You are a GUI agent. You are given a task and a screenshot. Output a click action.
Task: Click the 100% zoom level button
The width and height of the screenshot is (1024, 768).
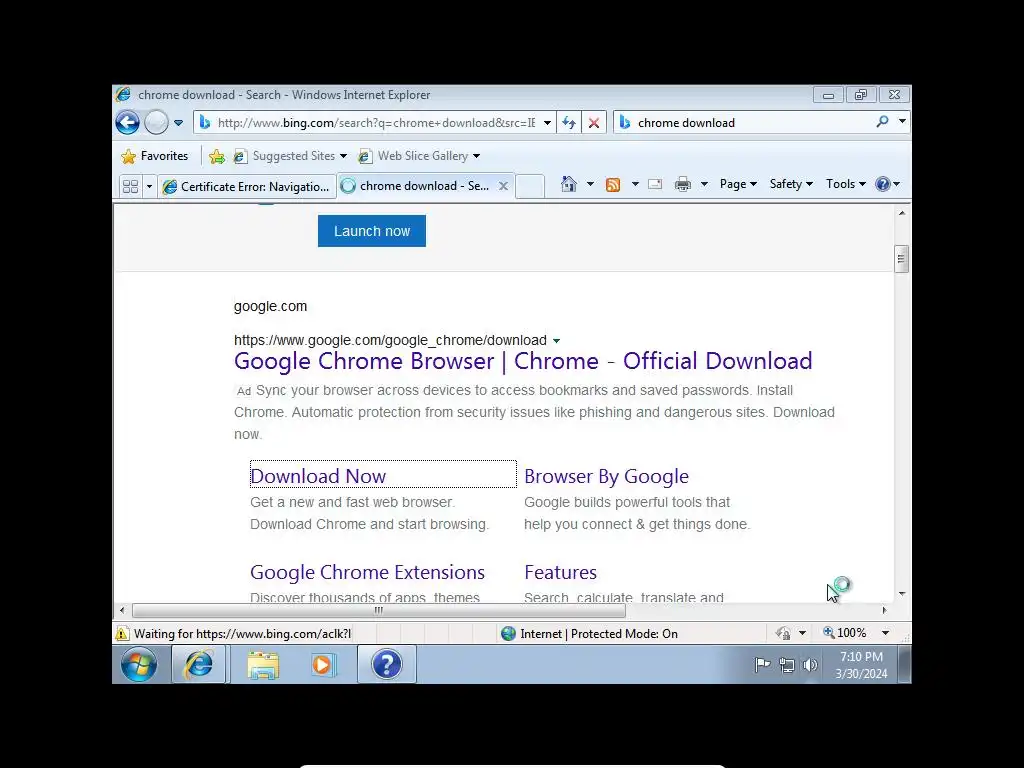(844, 633)
